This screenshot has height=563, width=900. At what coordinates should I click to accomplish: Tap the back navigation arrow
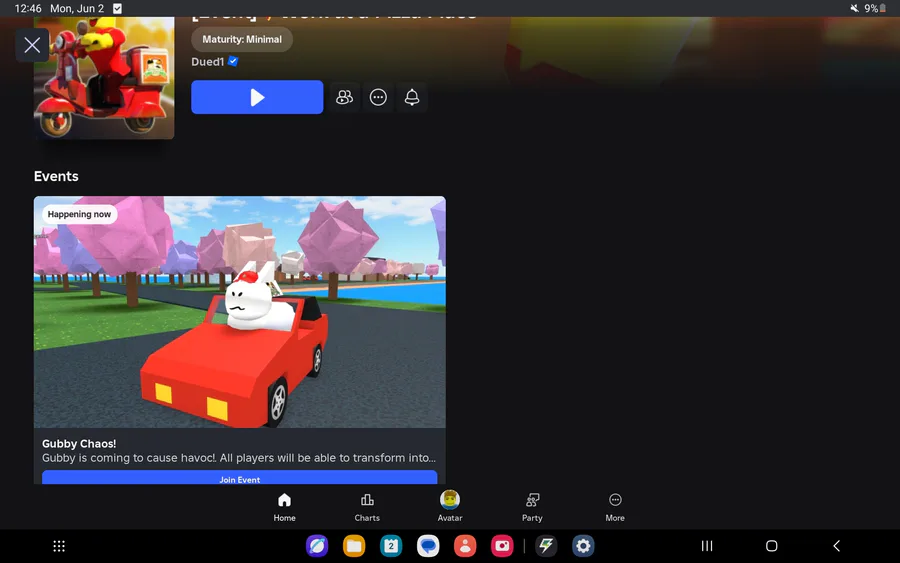pos(836,546)
